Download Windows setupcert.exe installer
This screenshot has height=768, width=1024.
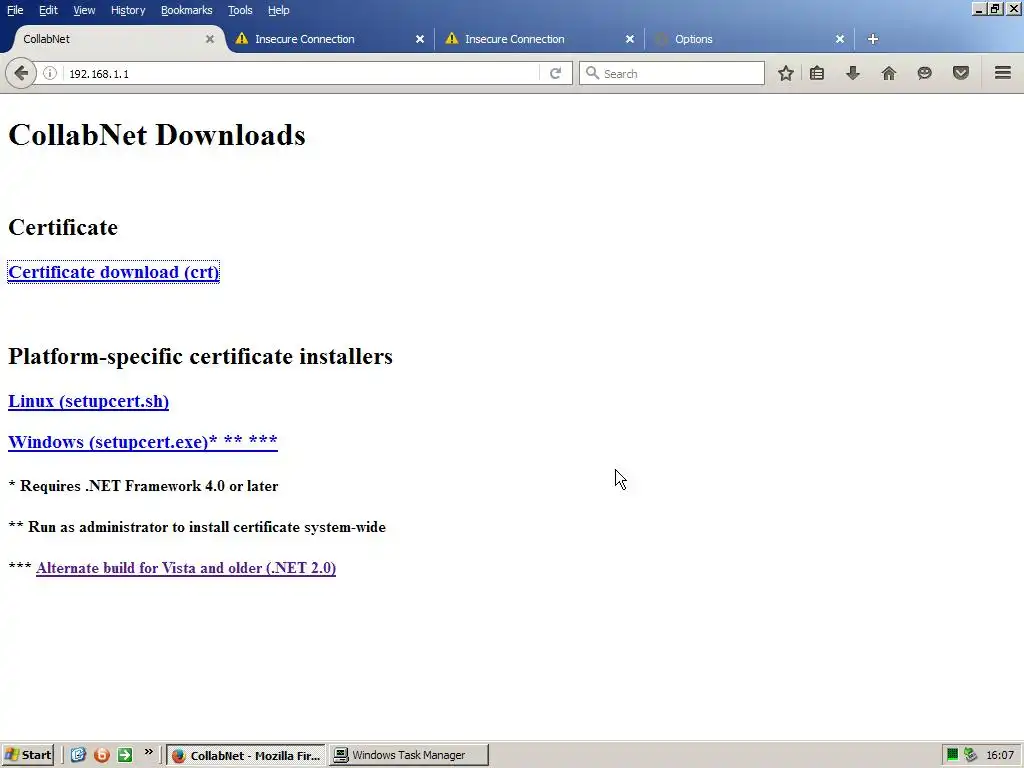pyautogui.click(x=142, y=441)
